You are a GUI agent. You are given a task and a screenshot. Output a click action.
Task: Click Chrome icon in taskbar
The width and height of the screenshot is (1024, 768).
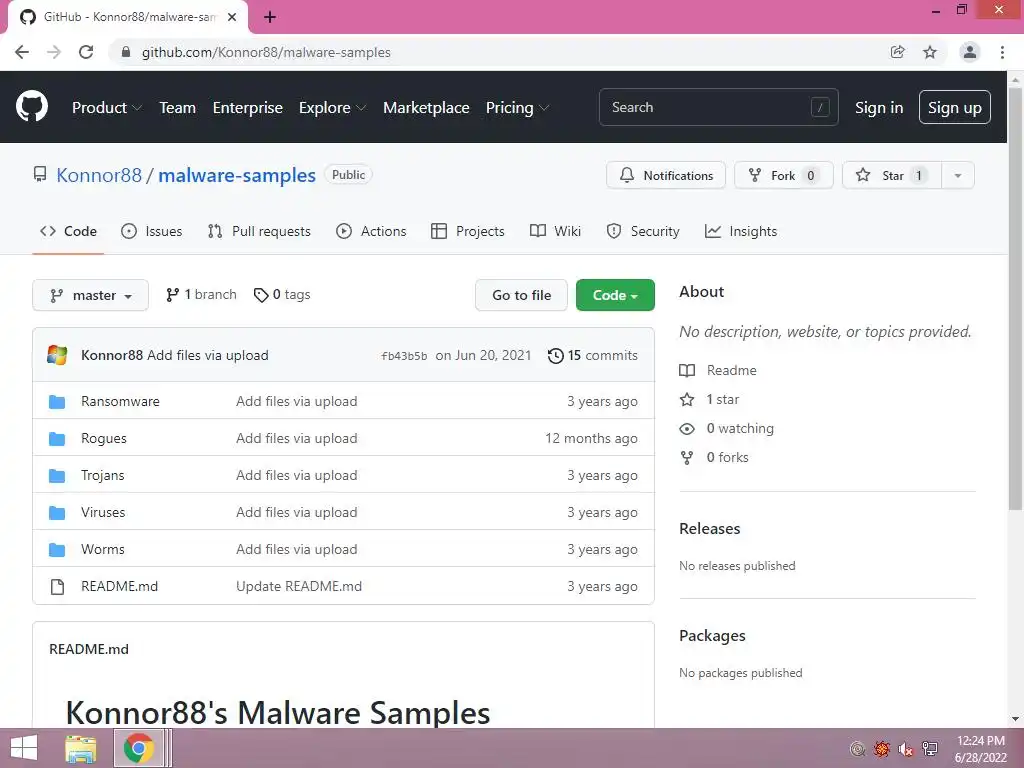(x=138, y=748)
